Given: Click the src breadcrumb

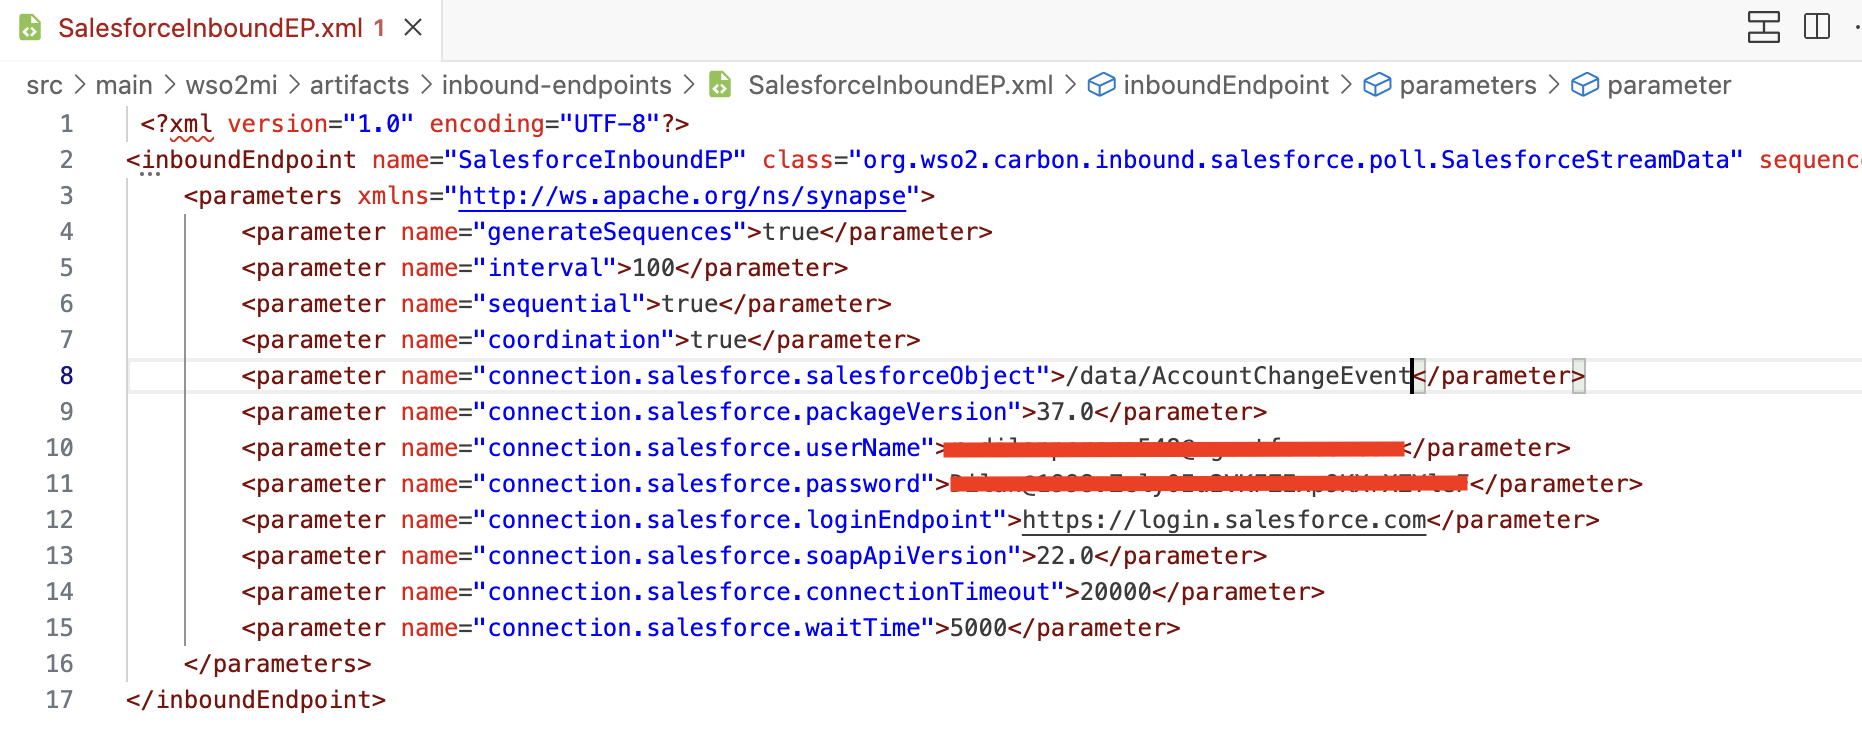Looking at the screenshot, I should tap(45, 85).
